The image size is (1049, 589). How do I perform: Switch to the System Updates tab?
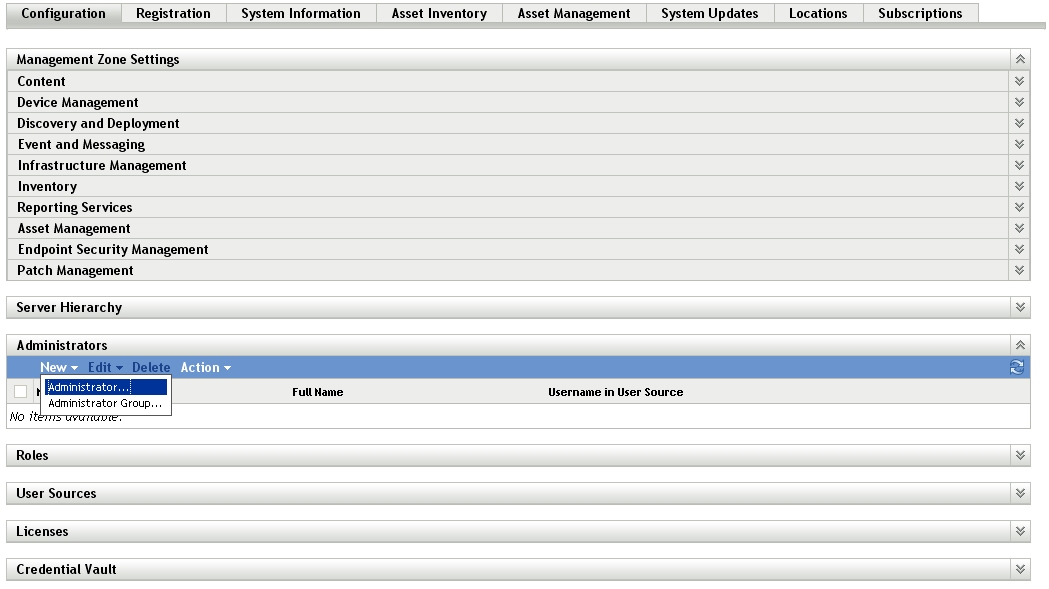[x=709, y=13]
